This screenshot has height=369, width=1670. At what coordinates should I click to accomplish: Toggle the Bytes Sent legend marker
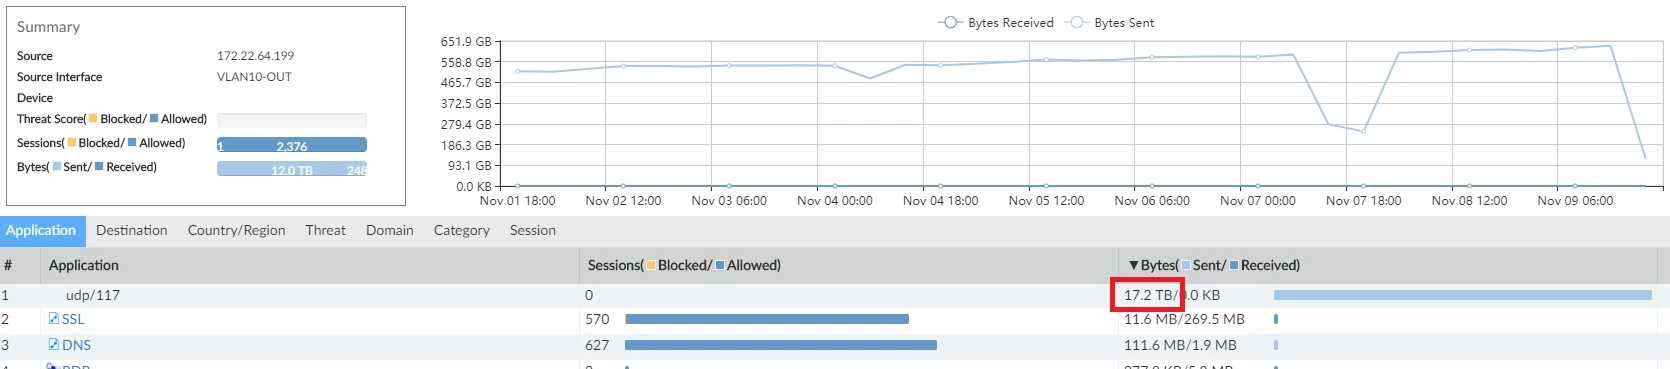tap(1077, 22)
